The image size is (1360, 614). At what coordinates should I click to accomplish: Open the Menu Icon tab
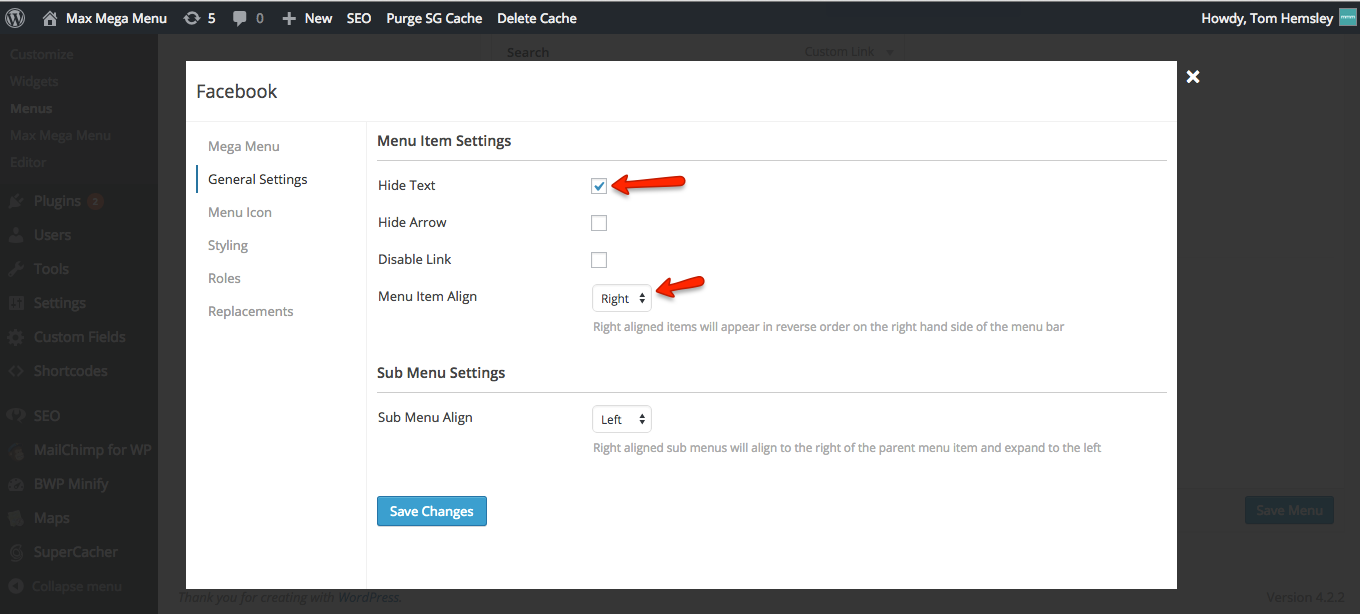pyautogui.click(x=240, y=212)
